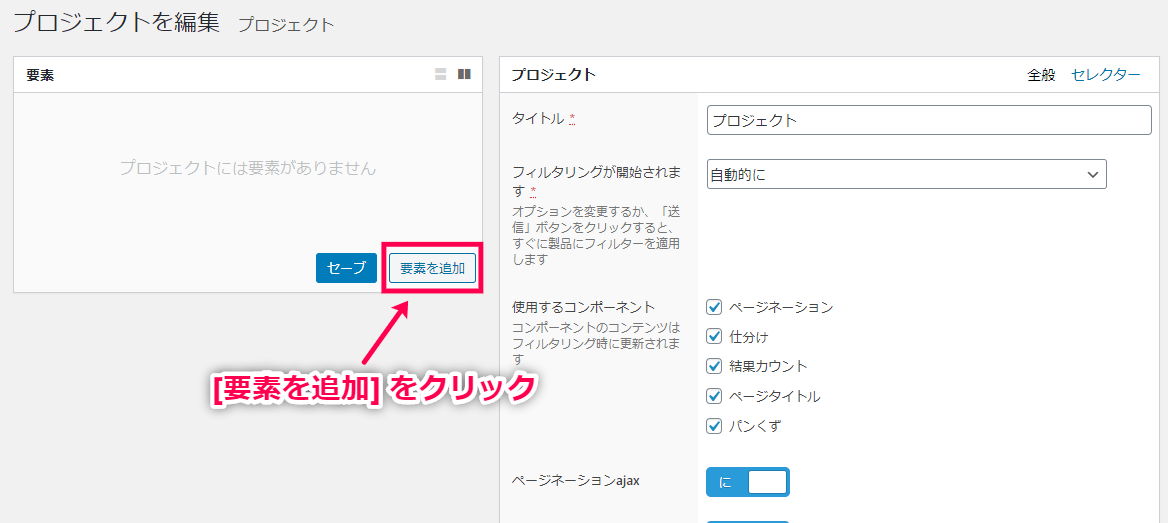Click the 要素を追加 button
This screenshot has height=523, width=1168.
[432, 268]
